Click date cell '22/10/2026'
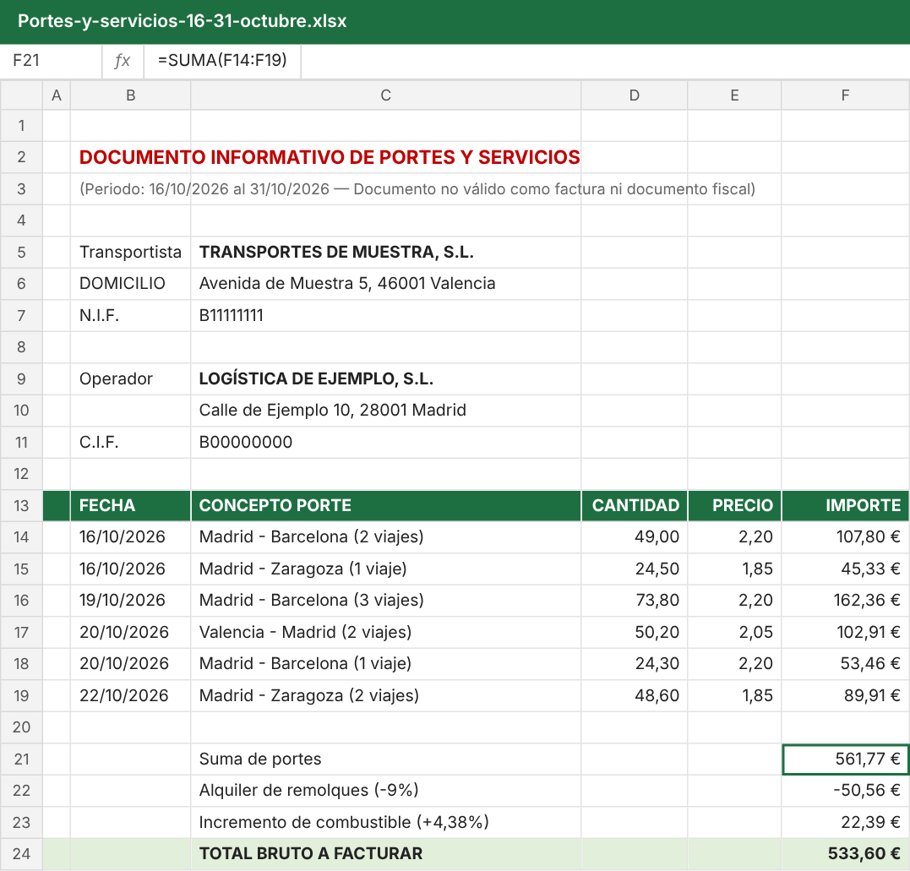 (131, 695)
